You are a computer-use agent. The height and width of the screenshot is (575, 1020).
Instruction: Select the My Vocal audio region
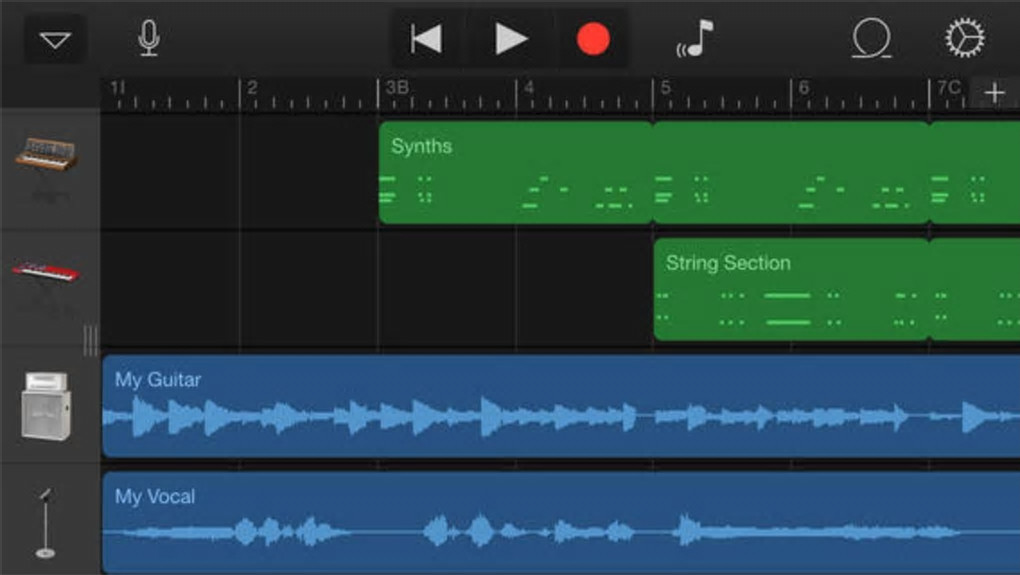click(561, 523)
